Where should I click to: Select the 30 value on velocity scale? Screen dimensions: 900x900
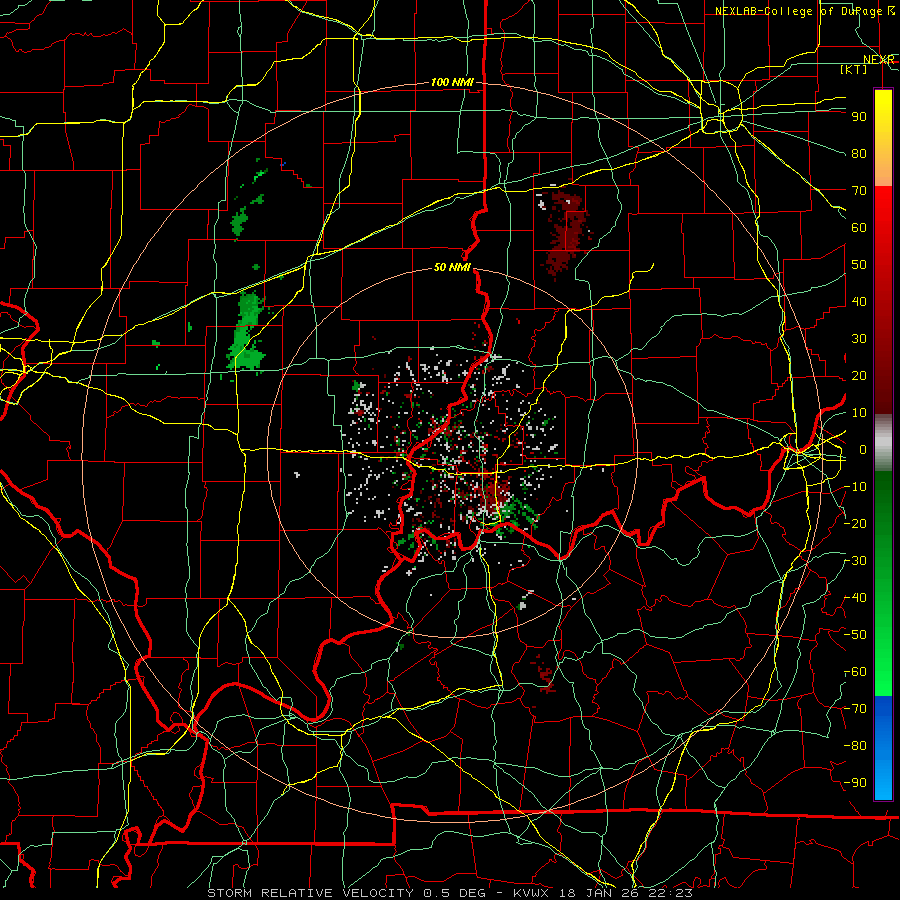point(859,339)
